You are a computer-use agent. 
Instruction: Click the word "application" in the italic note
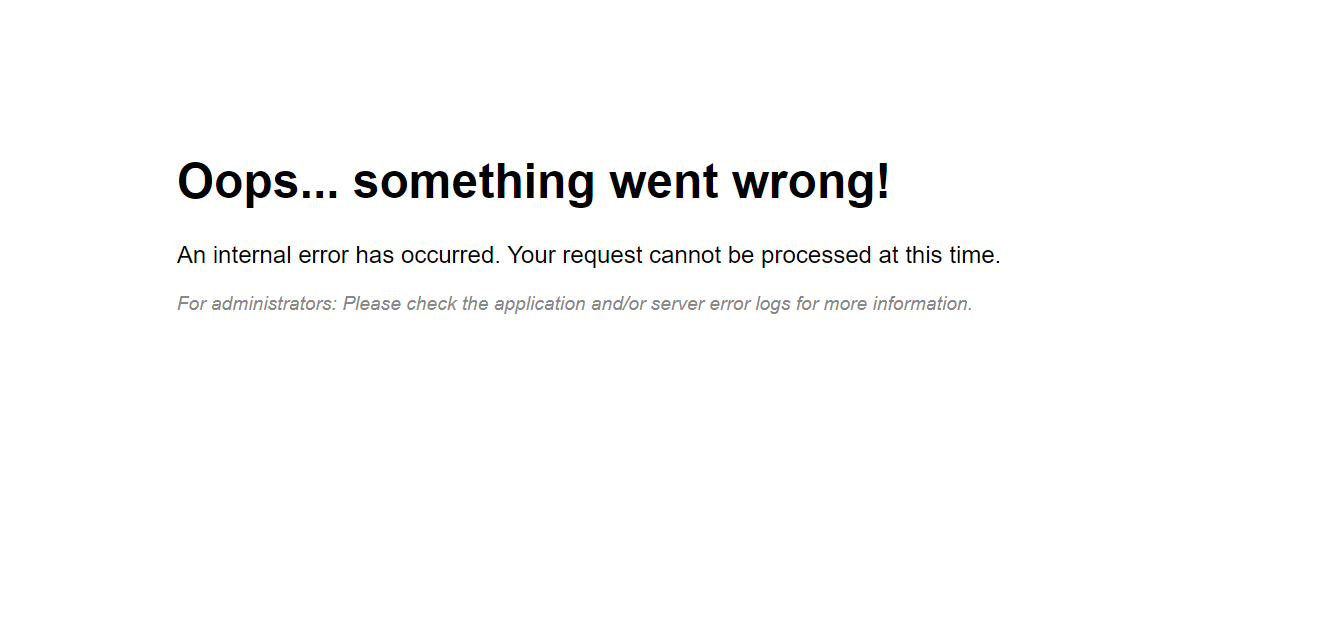point(539,304)
